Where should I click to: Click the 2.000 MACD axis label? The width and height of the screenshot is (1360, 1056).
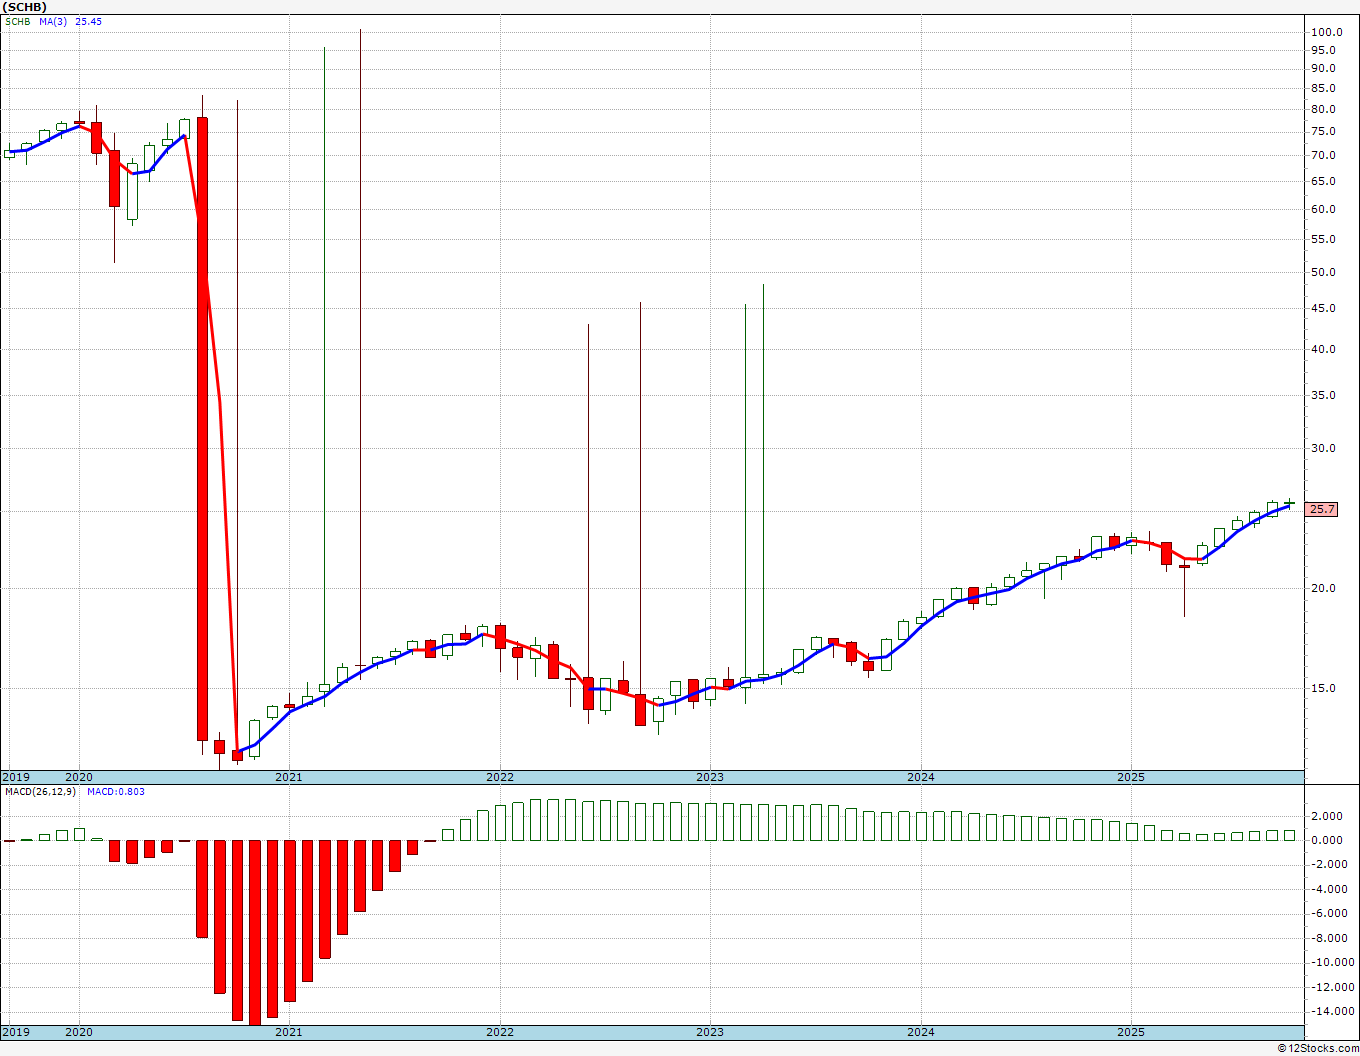(x=1327, y=816)
